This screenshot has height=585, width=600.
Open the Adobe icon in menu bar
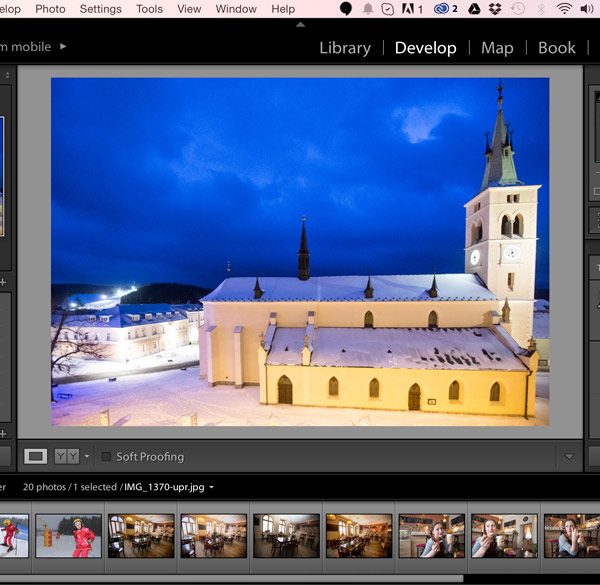coord(412,8)
